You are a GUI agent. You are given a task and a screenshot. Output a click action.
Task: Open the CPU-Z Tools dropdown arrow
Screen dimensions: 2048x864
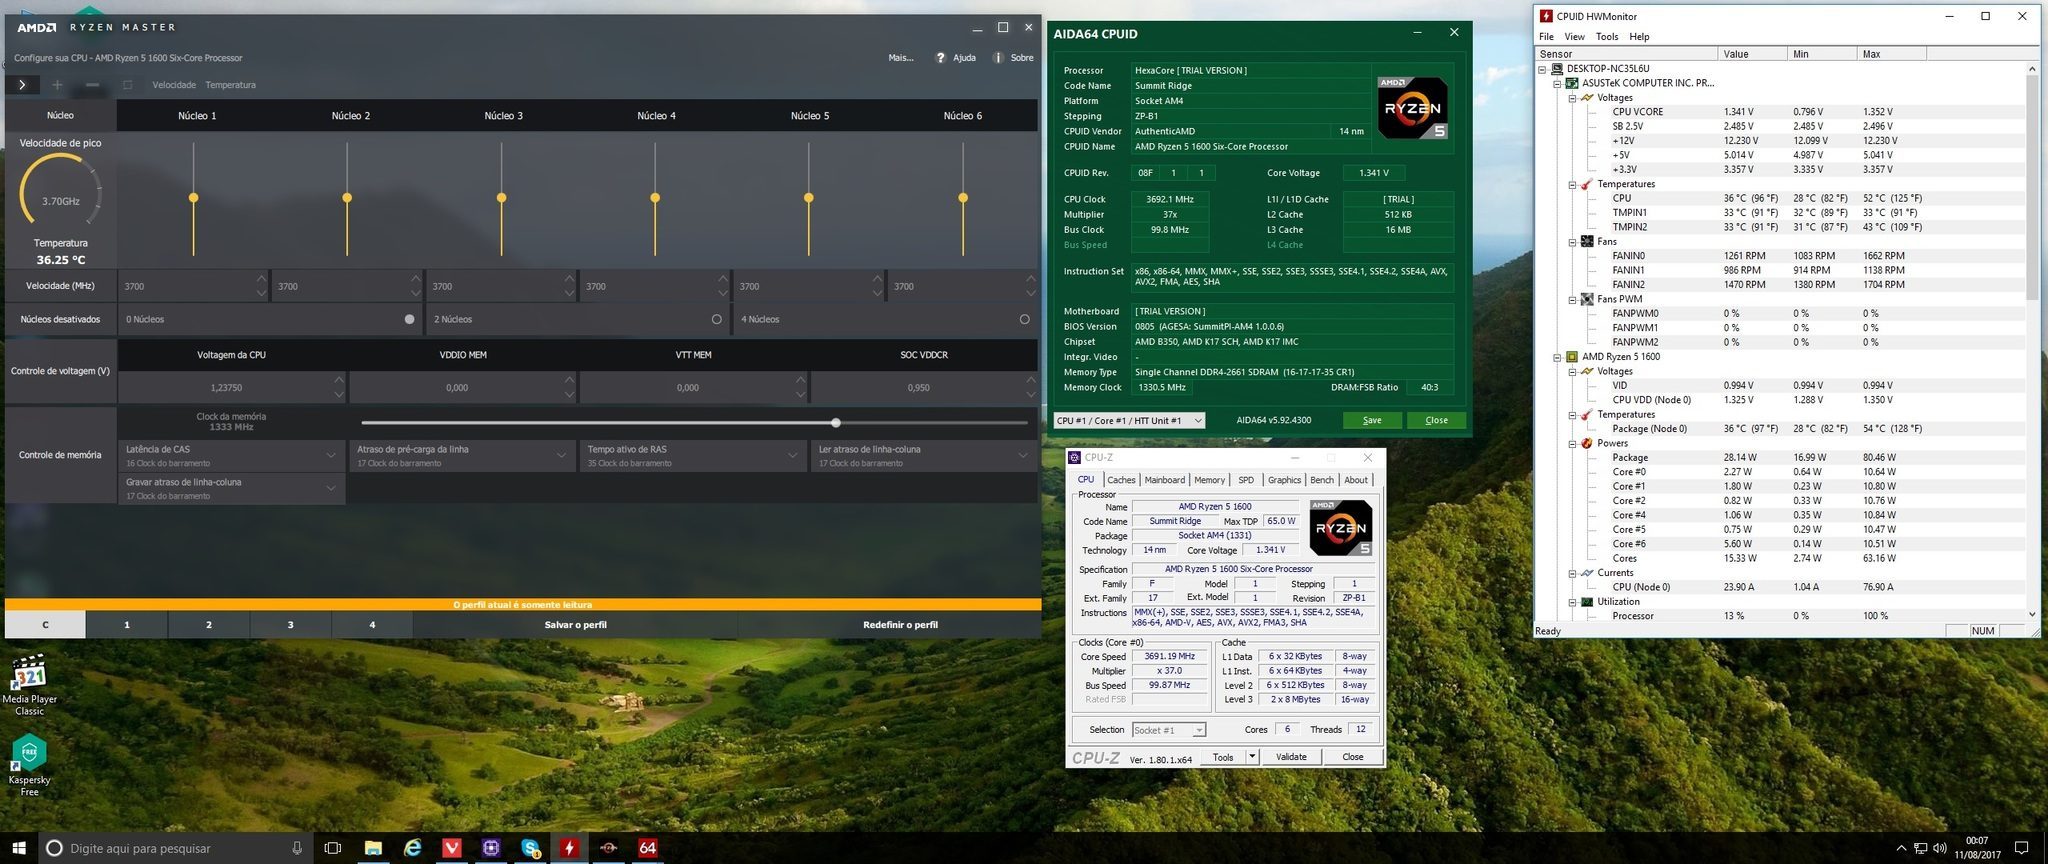click(x=1252, y=757)
